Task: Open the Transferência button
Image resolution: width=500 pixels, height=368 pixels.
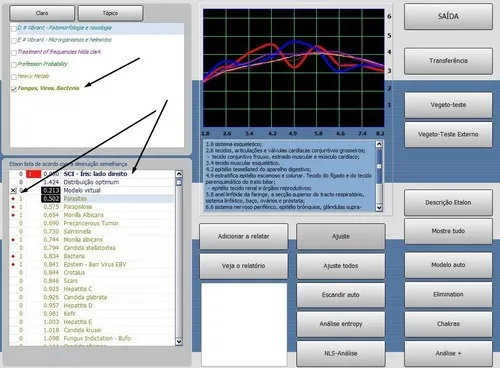Action: coord(448,61)
